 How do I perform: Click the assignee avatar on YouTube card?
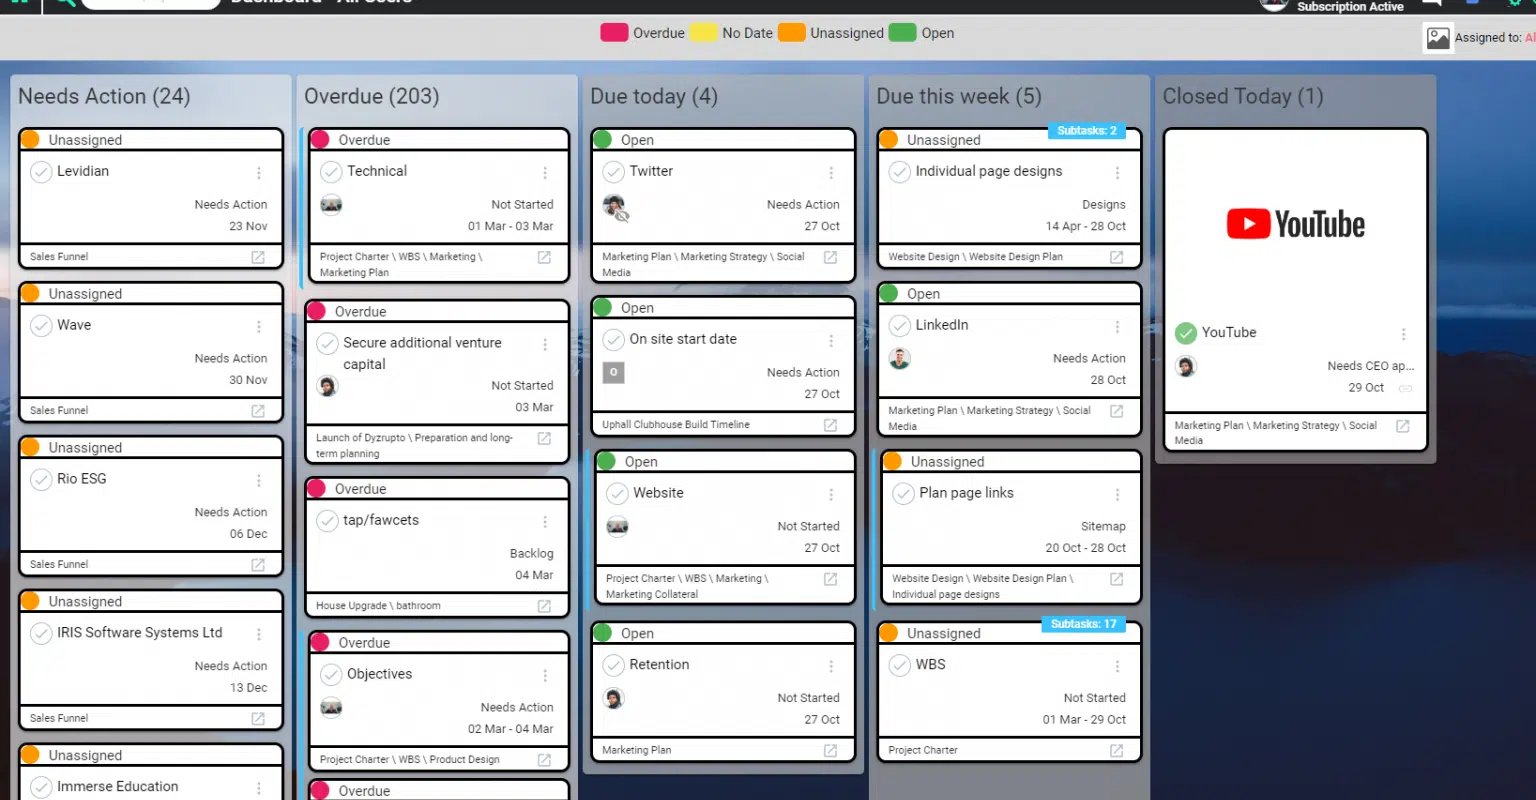(1186, 366)
